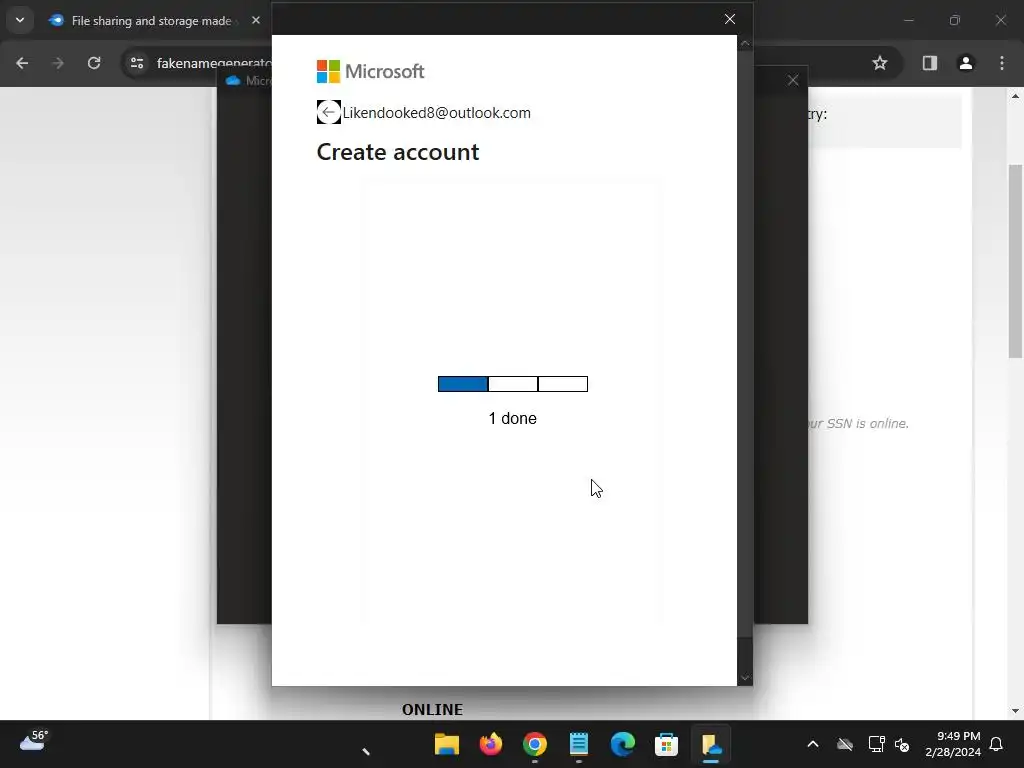Click the 1 done status text
1024x768 pixels.
pos(513,419)
